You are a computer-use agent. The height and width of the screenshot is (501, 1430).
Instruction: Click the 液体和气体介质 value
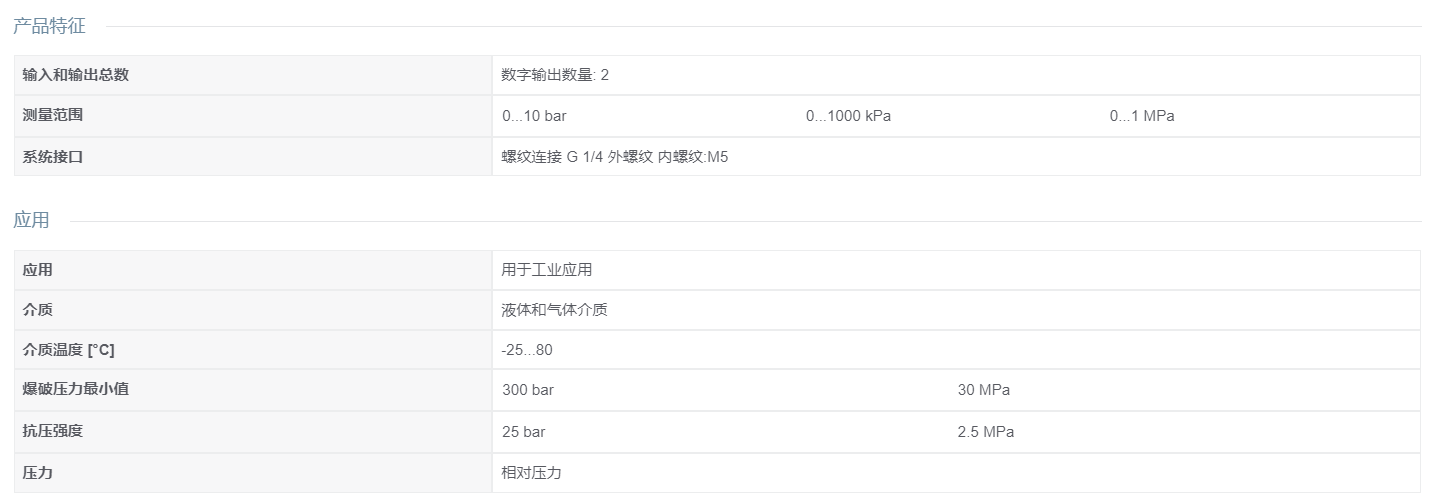tap(554, 310)
